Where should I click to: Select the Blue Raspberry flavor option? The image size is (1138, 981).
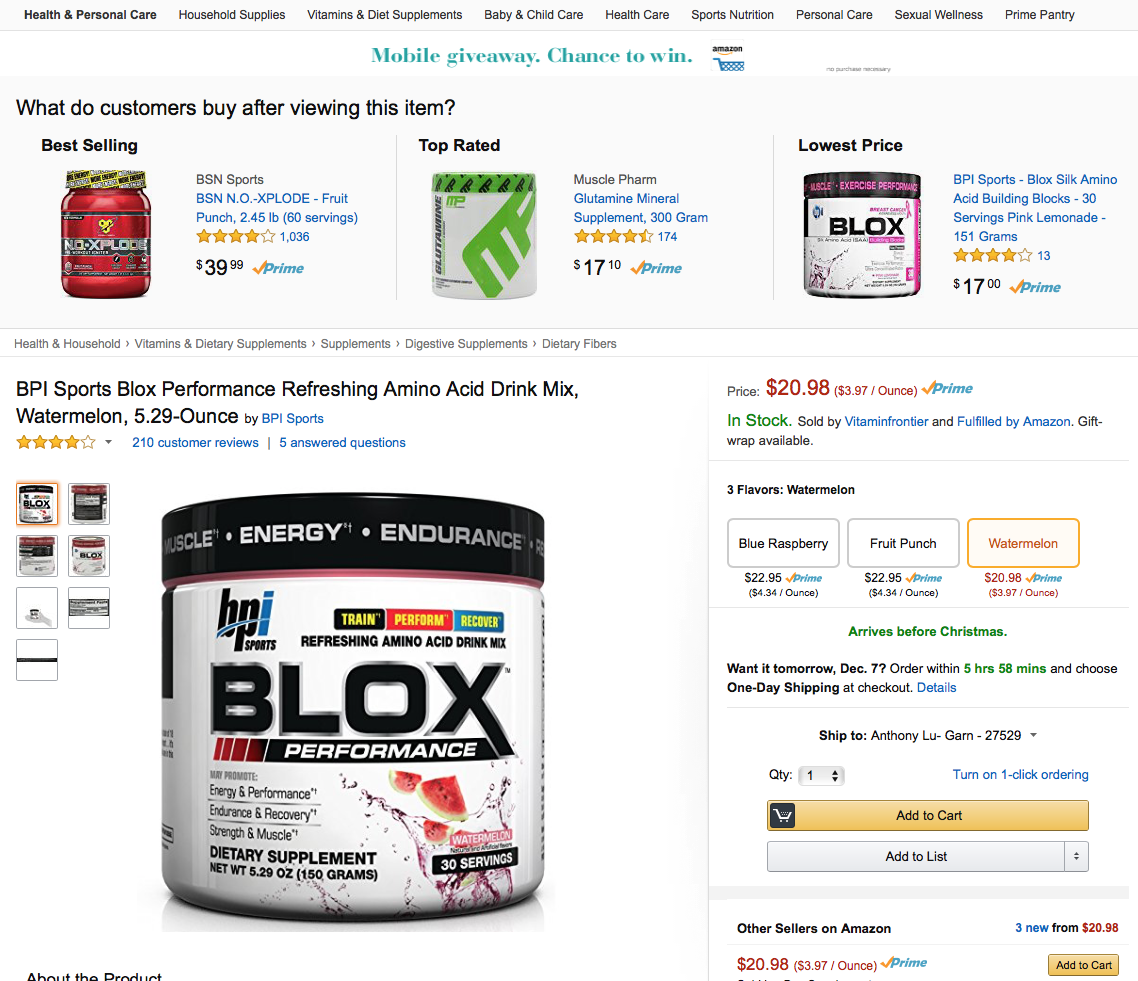pyautogui.click(x=783, y=543)
